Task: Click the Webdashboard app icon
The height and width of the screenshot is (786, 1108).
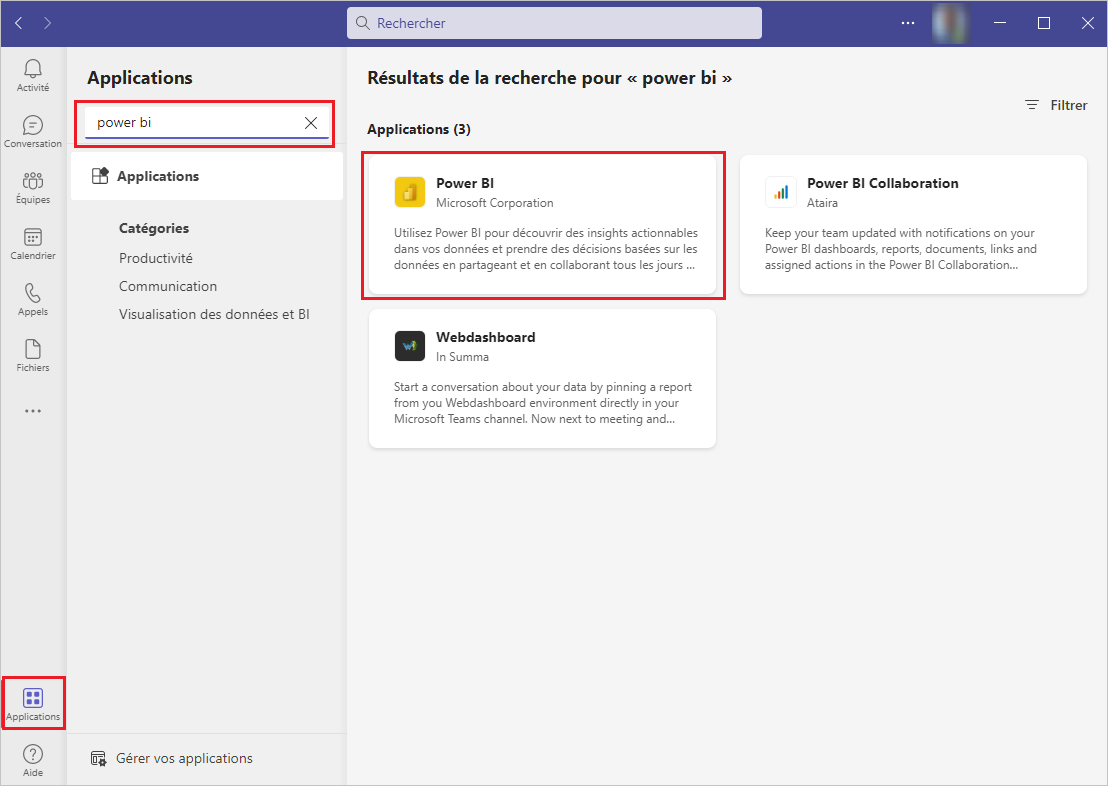Action: (410, 346)
